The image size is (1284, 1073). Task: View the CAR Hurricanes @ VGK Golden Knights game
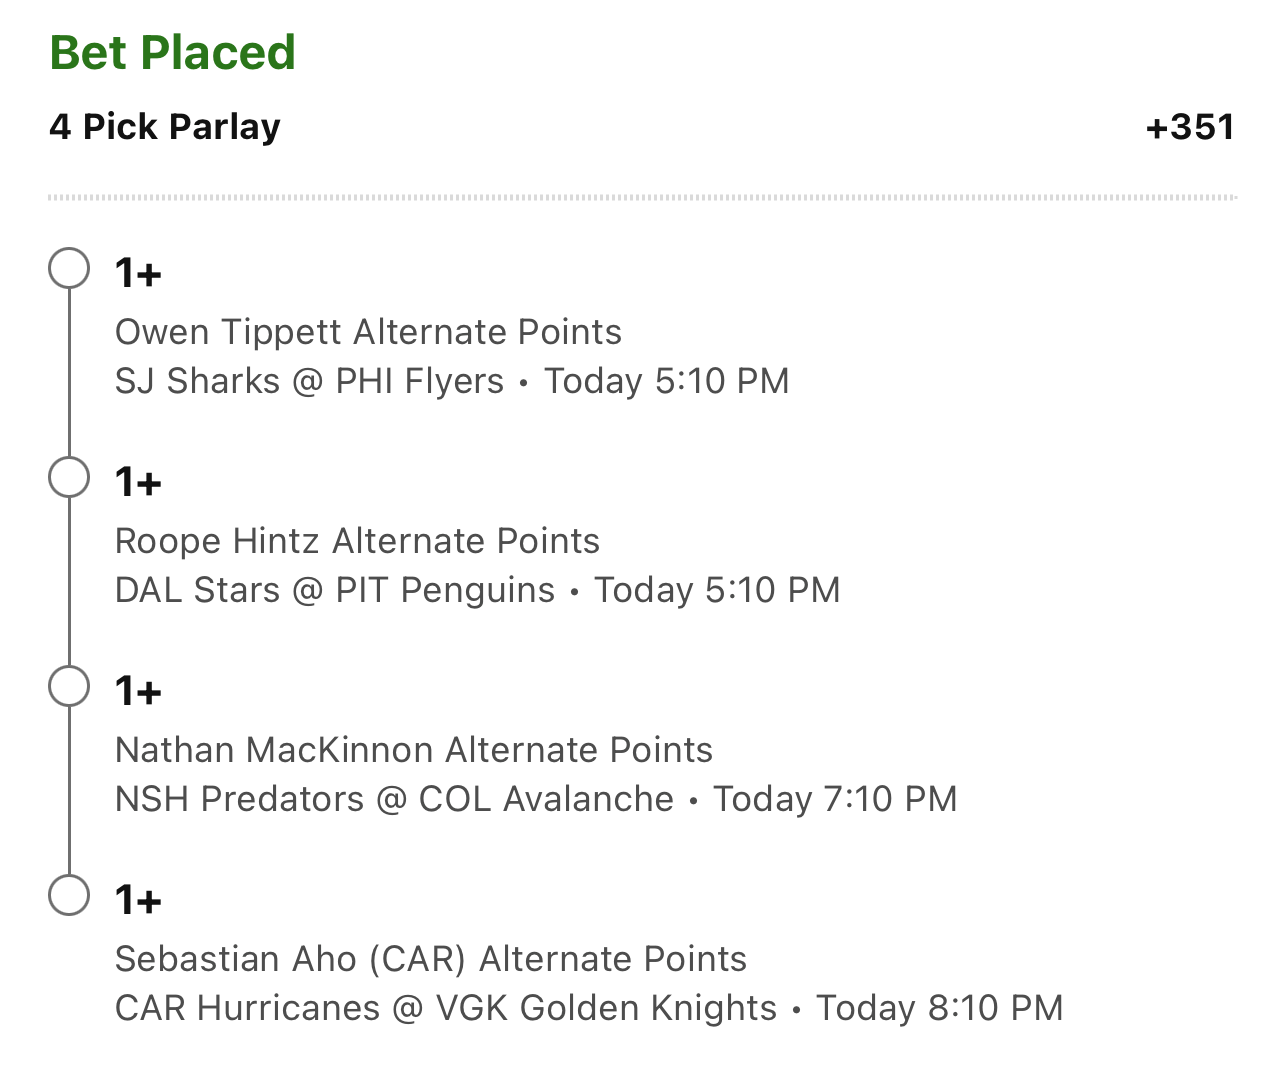coord(446,1008)
